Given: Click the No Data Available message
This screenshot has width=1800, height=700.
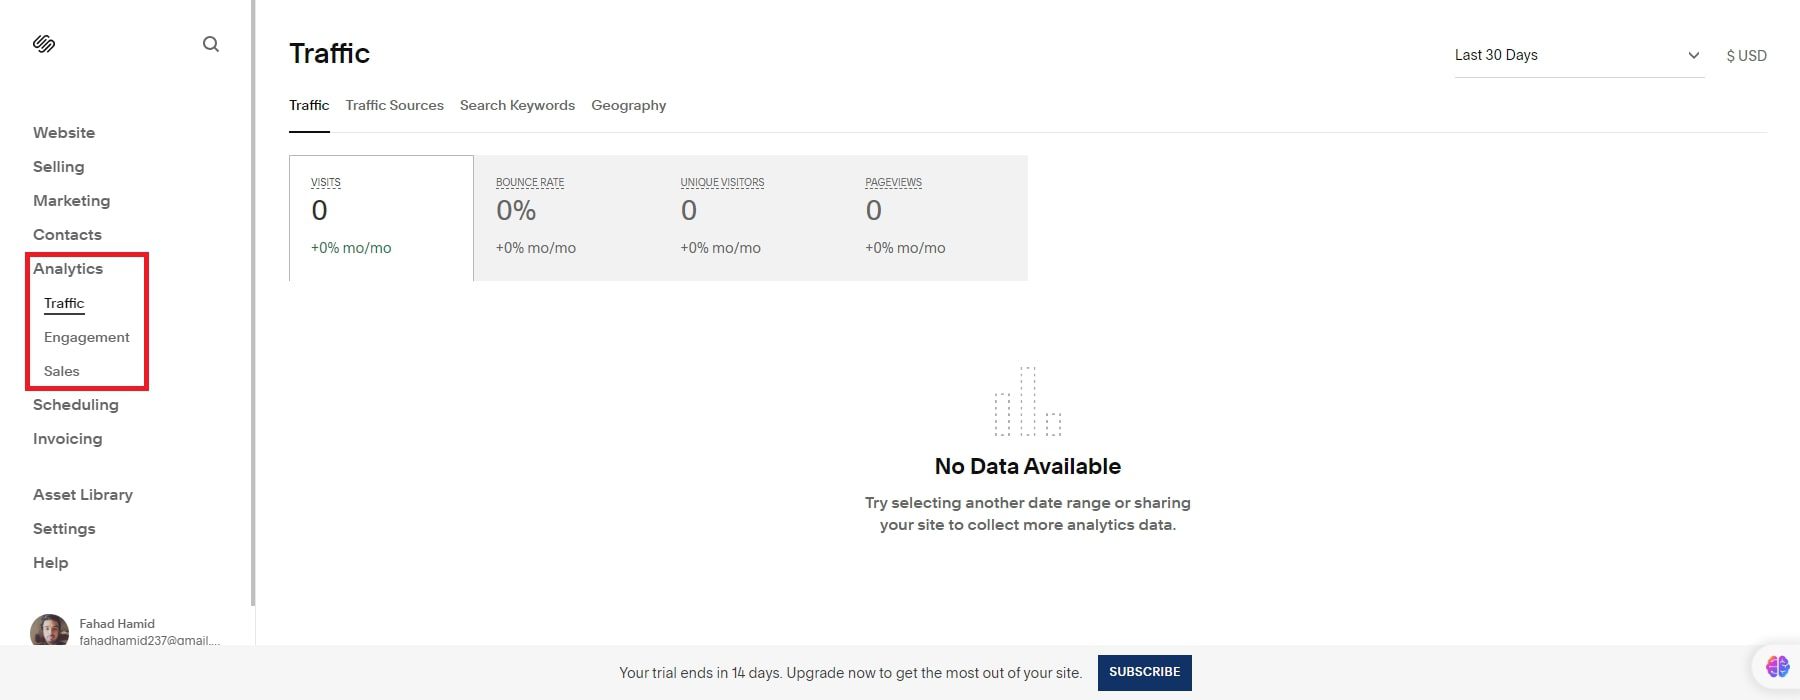Looking at the screenshot, I should click(1028, 467).
